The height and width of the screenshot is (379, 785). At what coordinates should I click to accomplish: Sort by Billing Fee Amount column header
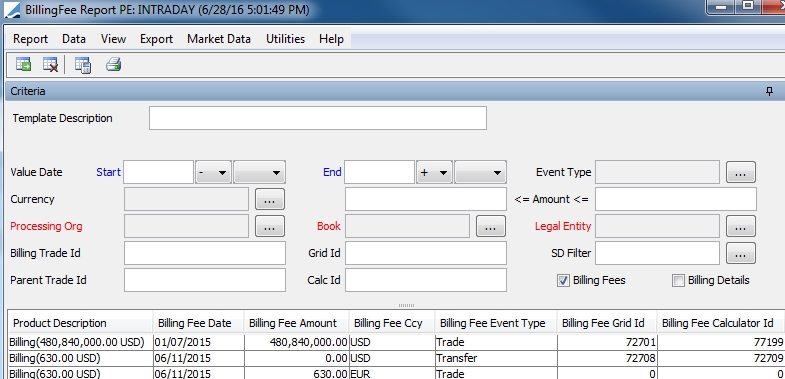coord(296,323)
